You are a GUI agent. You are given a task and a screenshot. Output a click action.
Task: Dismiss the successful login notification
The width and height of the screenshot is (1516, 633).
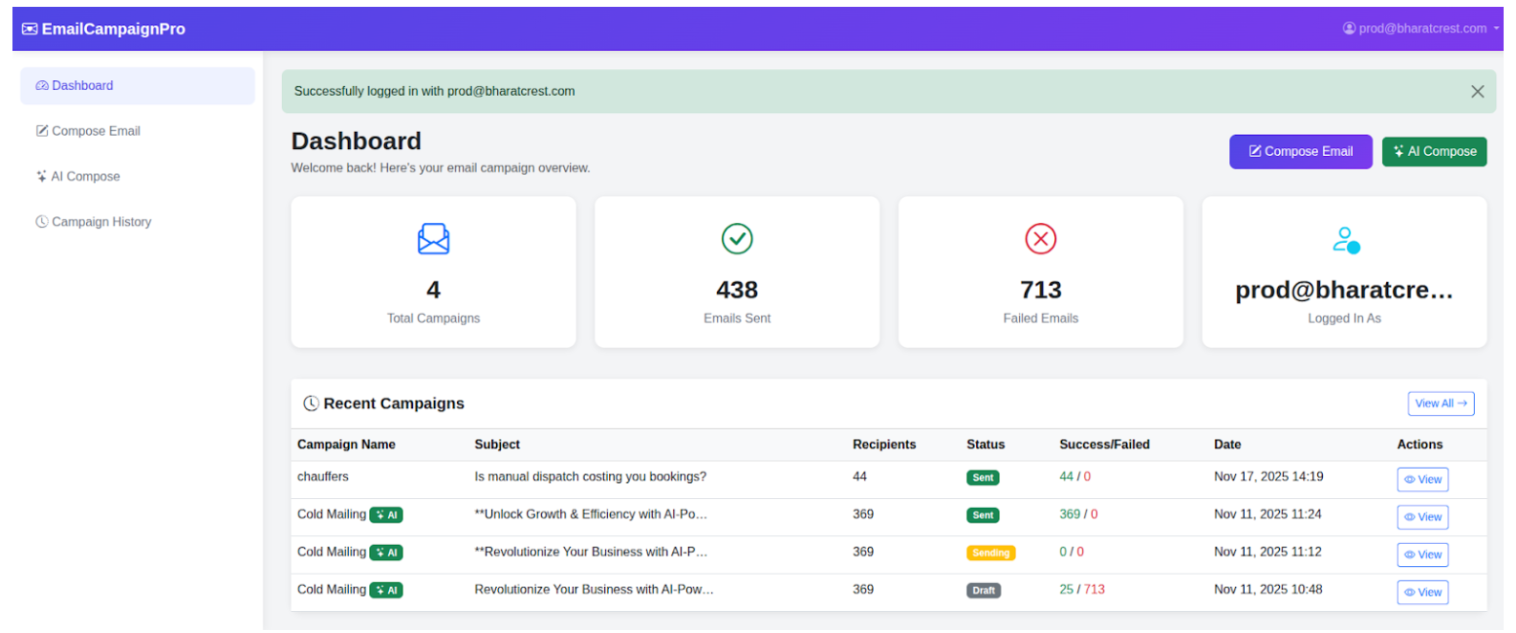[1477, 91]
